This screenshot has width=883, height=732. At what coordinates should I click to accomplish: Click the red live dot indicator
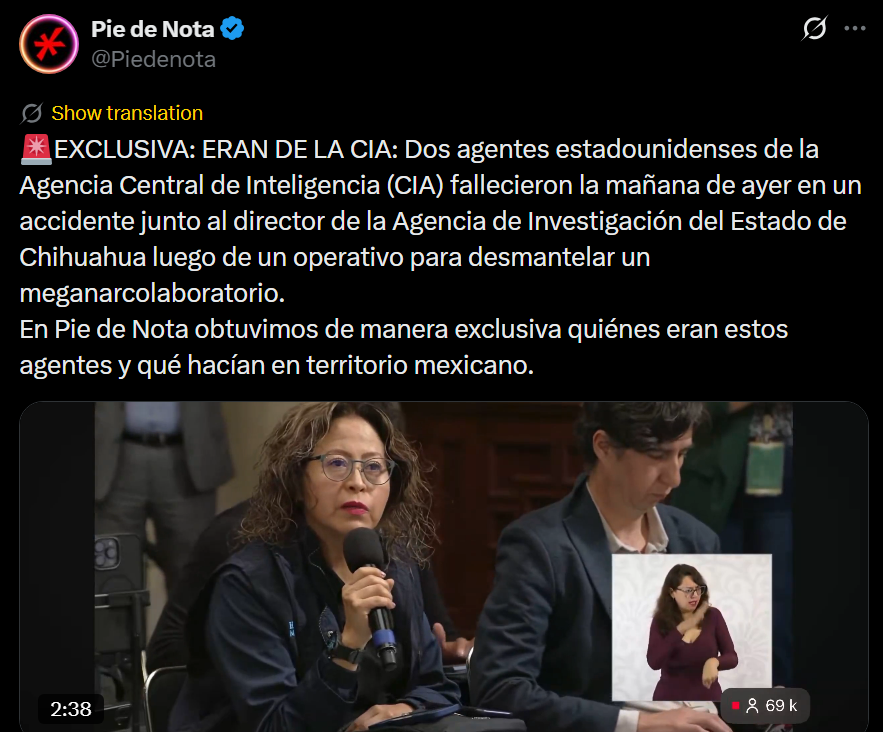pyautogui.click(x=735, y=706)
